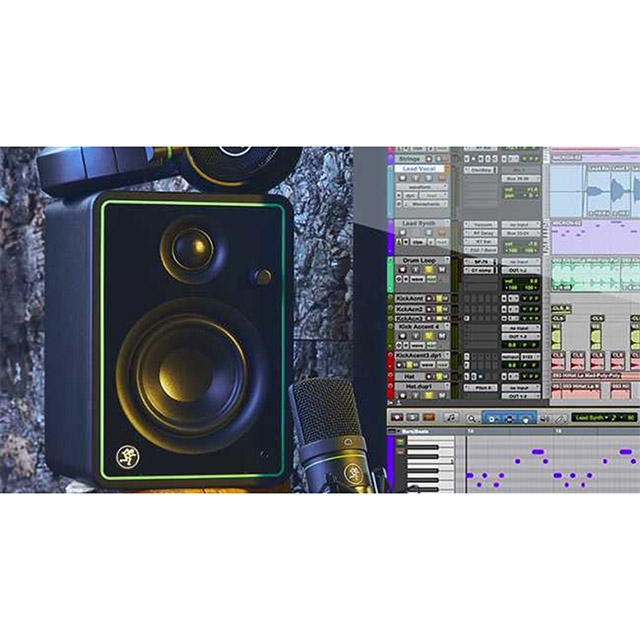Choose the Pencil tool in MIDI editor

click(x=557, y=416)
